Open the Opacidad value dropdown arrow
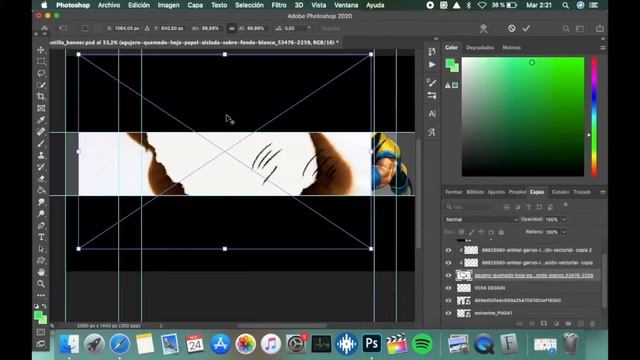Screen dimensions: 640x360 pos(564,220)
